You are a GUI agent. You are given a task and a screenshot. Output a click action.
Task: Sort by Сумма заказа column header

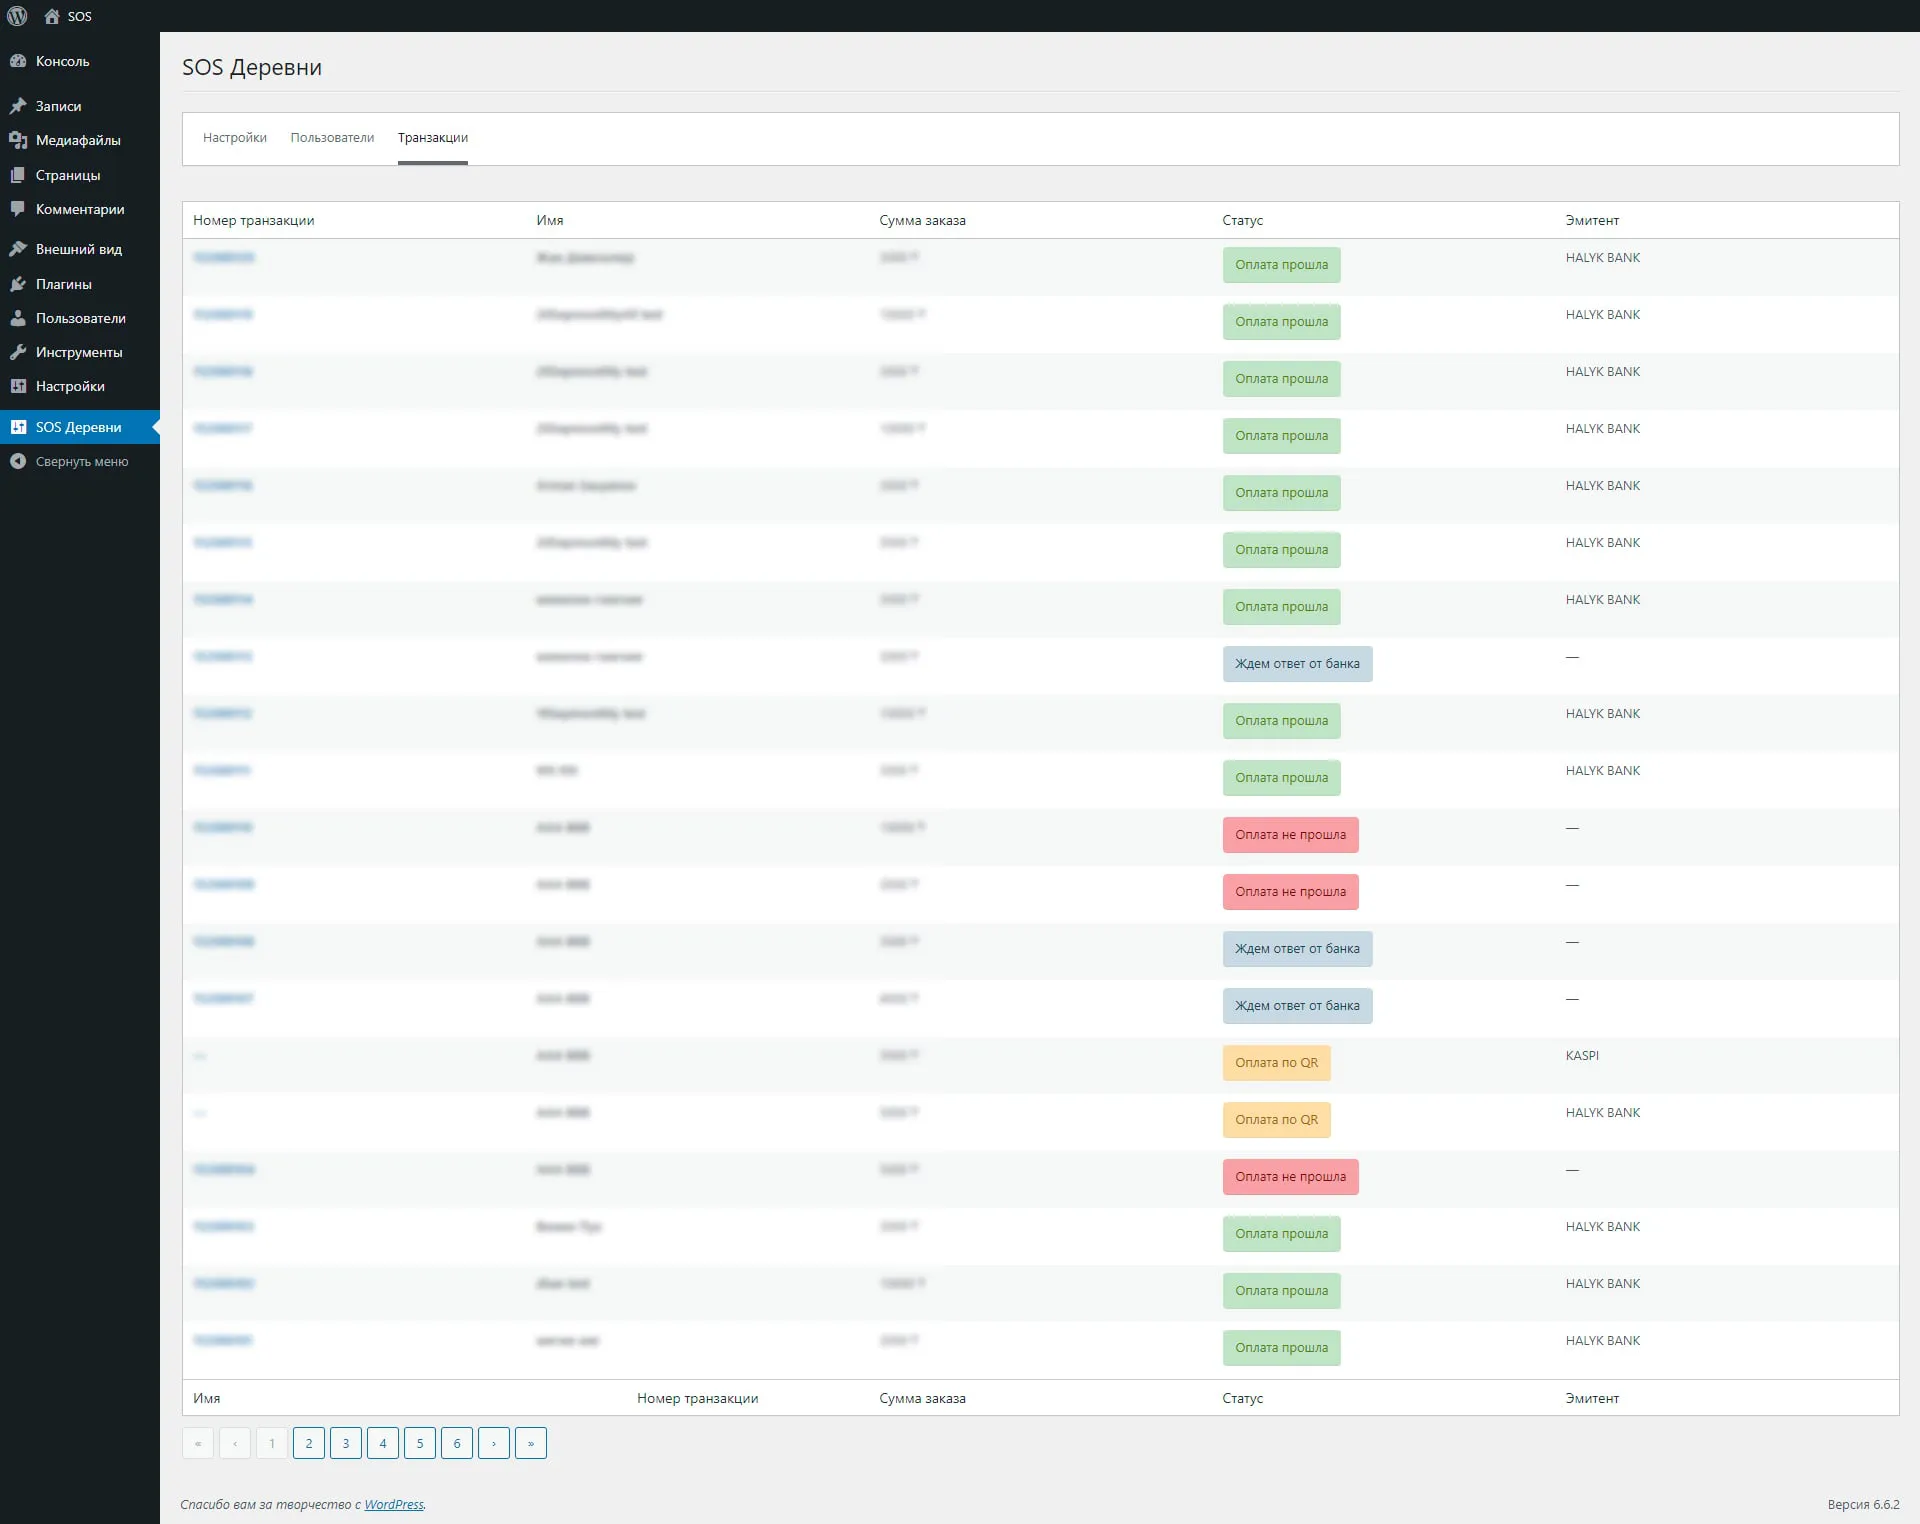(x=922, y=220)
